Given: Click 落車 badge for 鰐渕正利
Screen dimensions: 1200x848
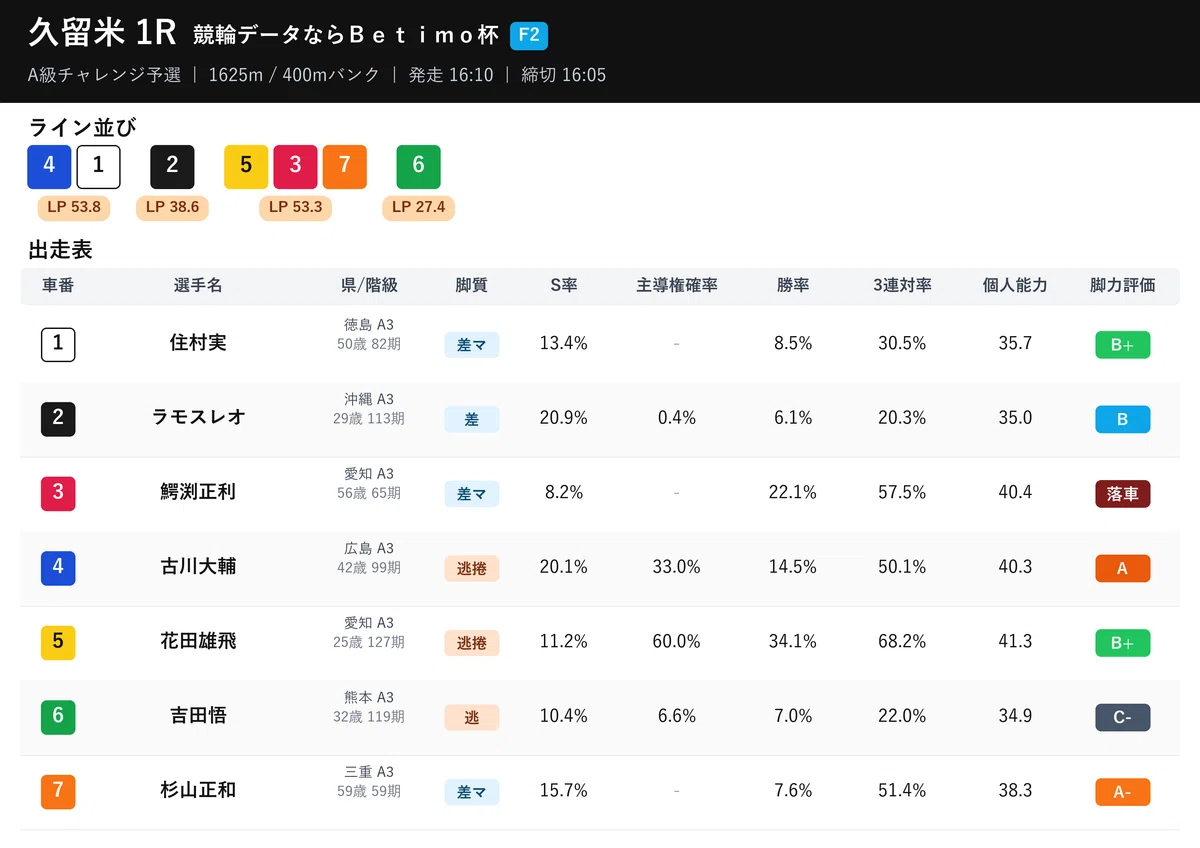Looking at the screenshot, I should click(x=1122, y=494).
